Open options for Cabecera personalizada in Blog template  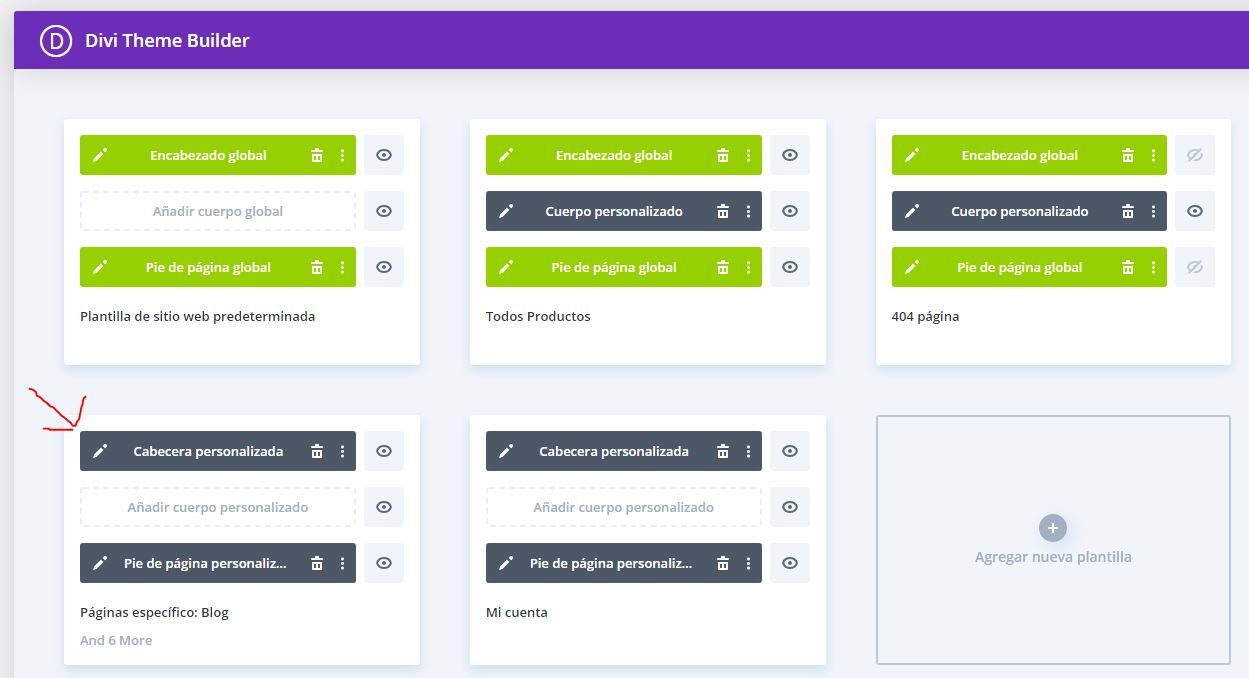[342, 451]
